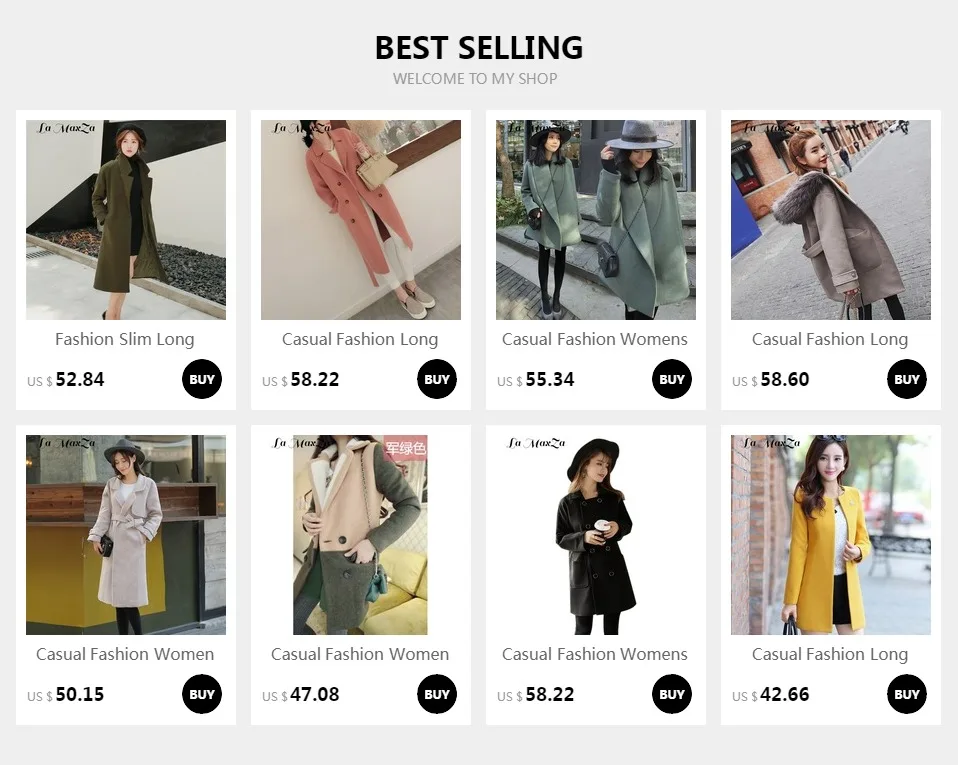Select the US $42.66 price text

[770, 695]
